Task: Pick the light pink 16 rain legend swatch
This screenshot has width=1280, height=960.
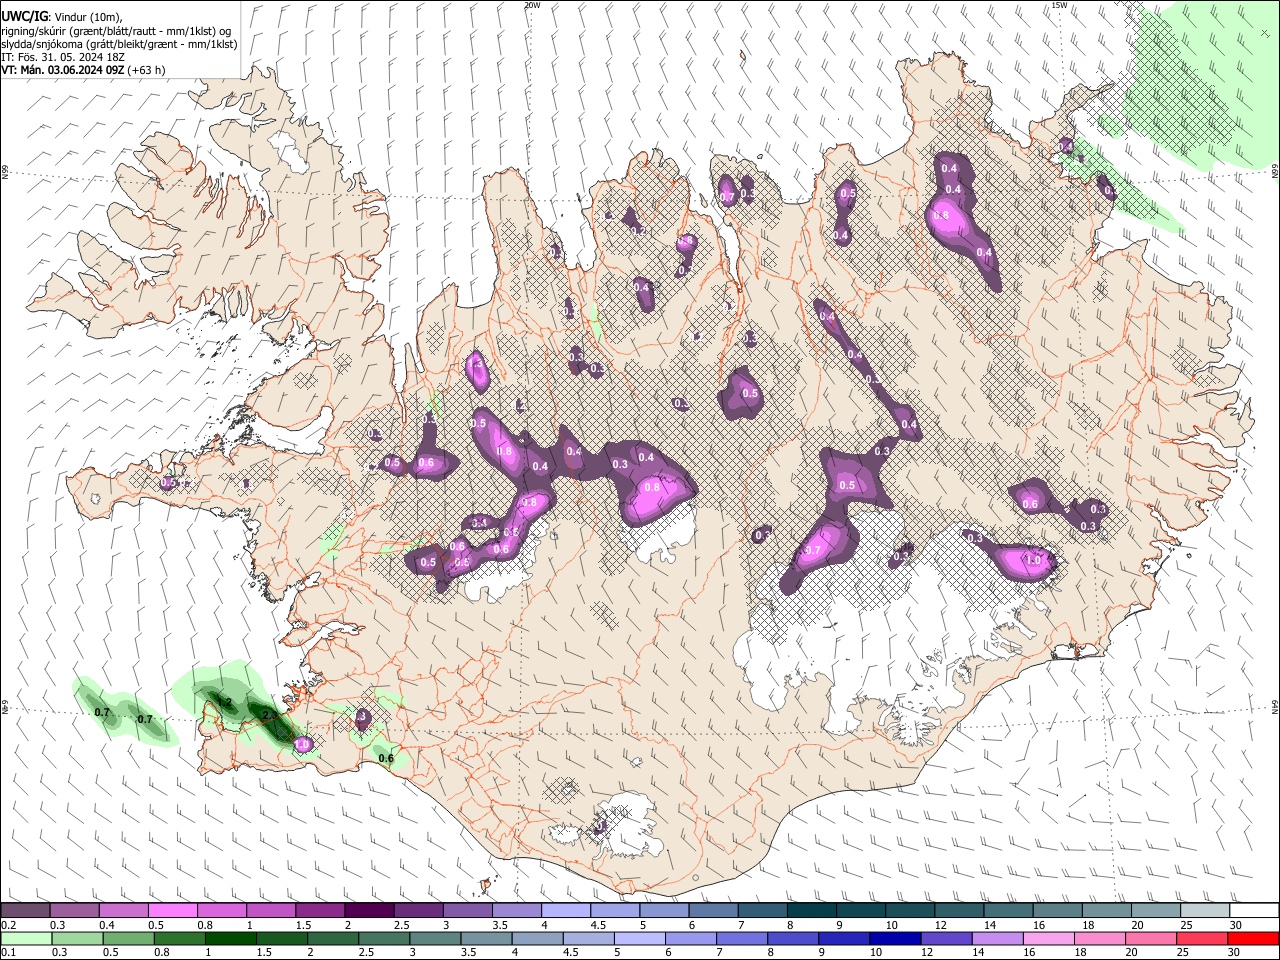Action: pyautogui.click(x=1047, y=939)
